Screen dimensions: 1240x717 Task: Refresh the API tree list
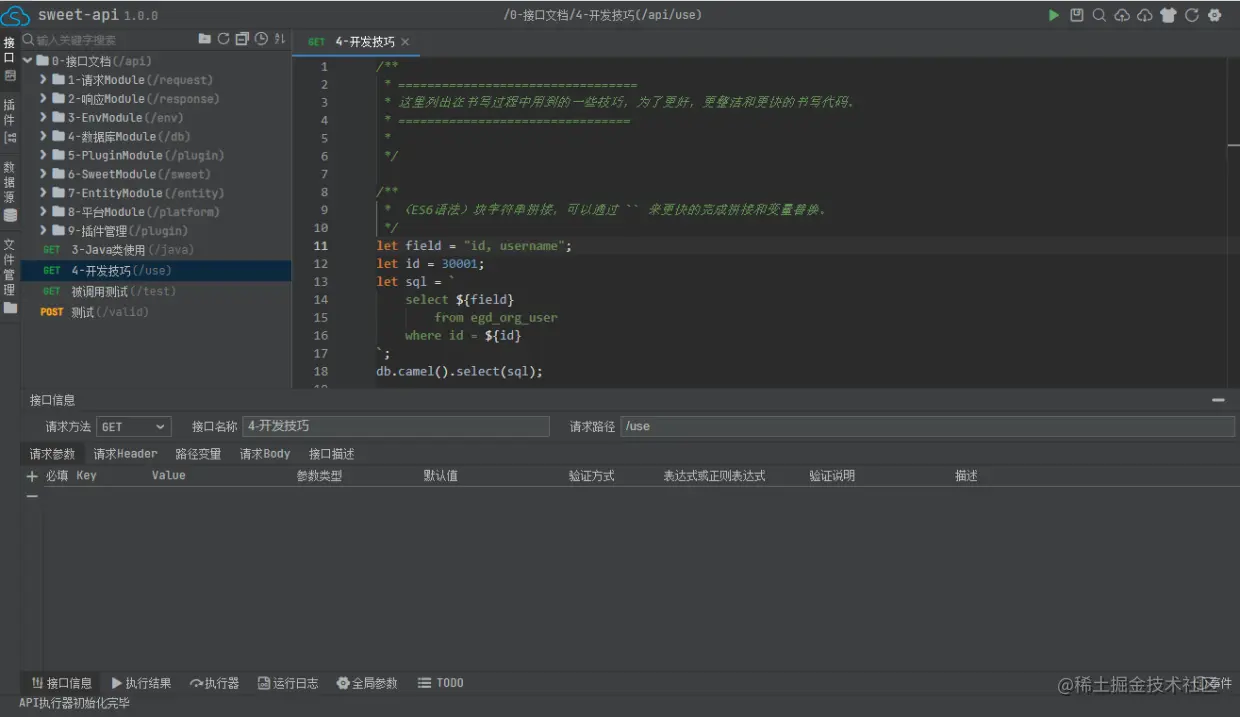coord(223,39)
